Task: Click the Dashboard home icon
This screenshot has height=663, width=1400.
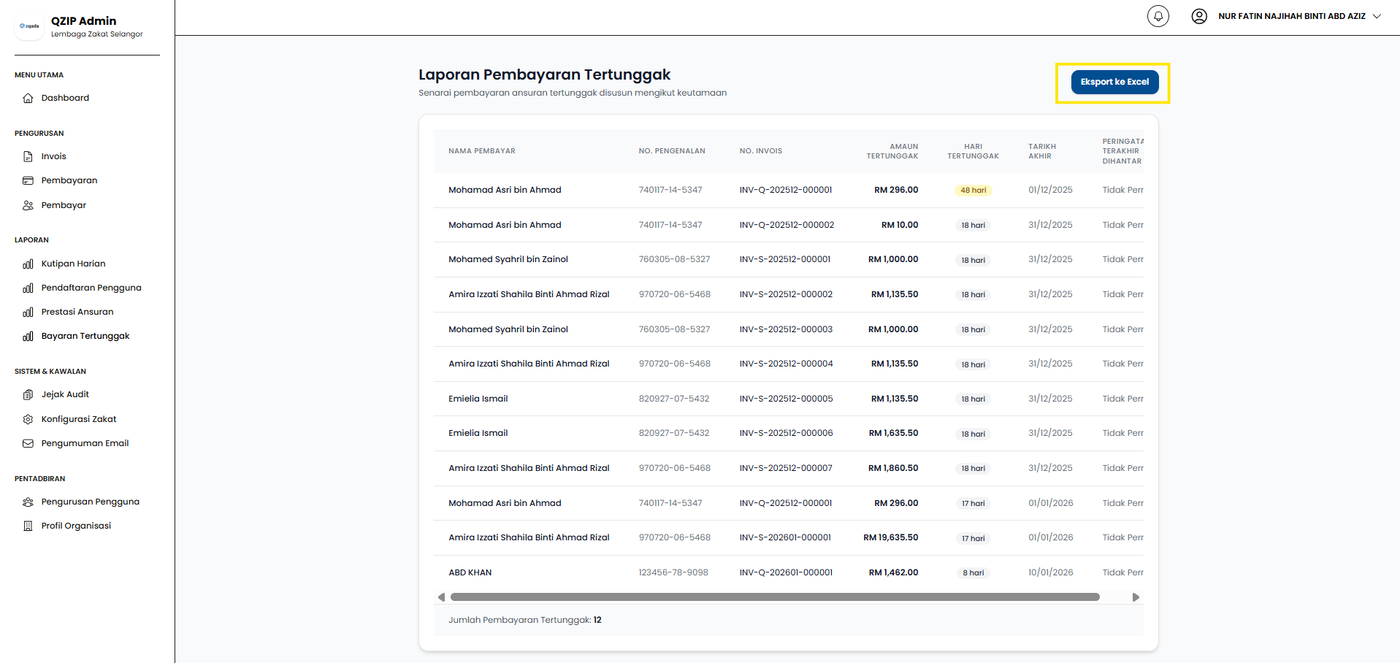Action: (28, 98)
